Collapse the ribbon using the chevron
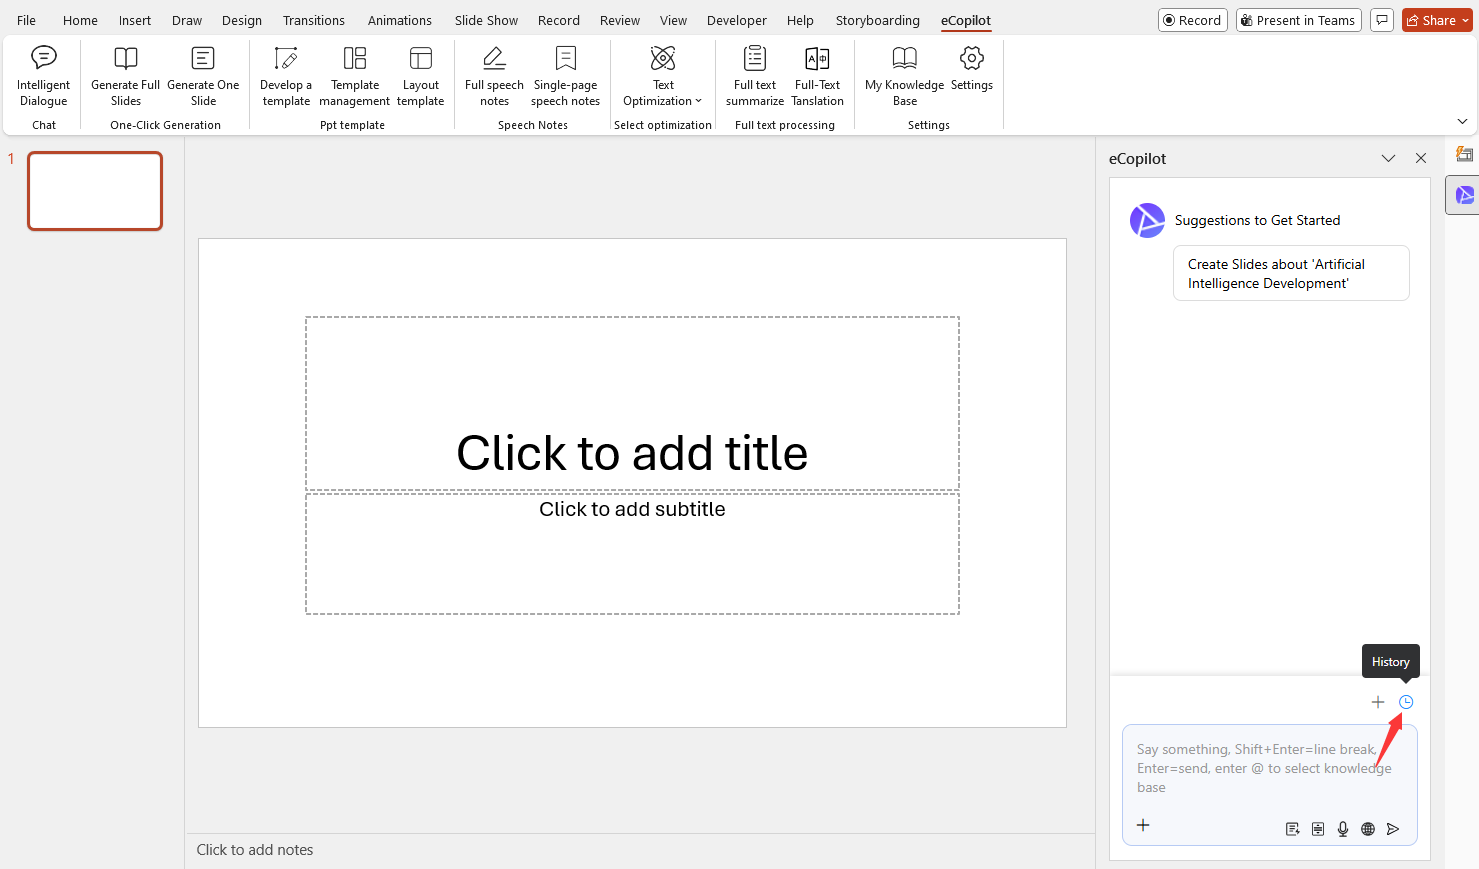The width and height of the screenshot is (1479, 869). (1462, 121)
